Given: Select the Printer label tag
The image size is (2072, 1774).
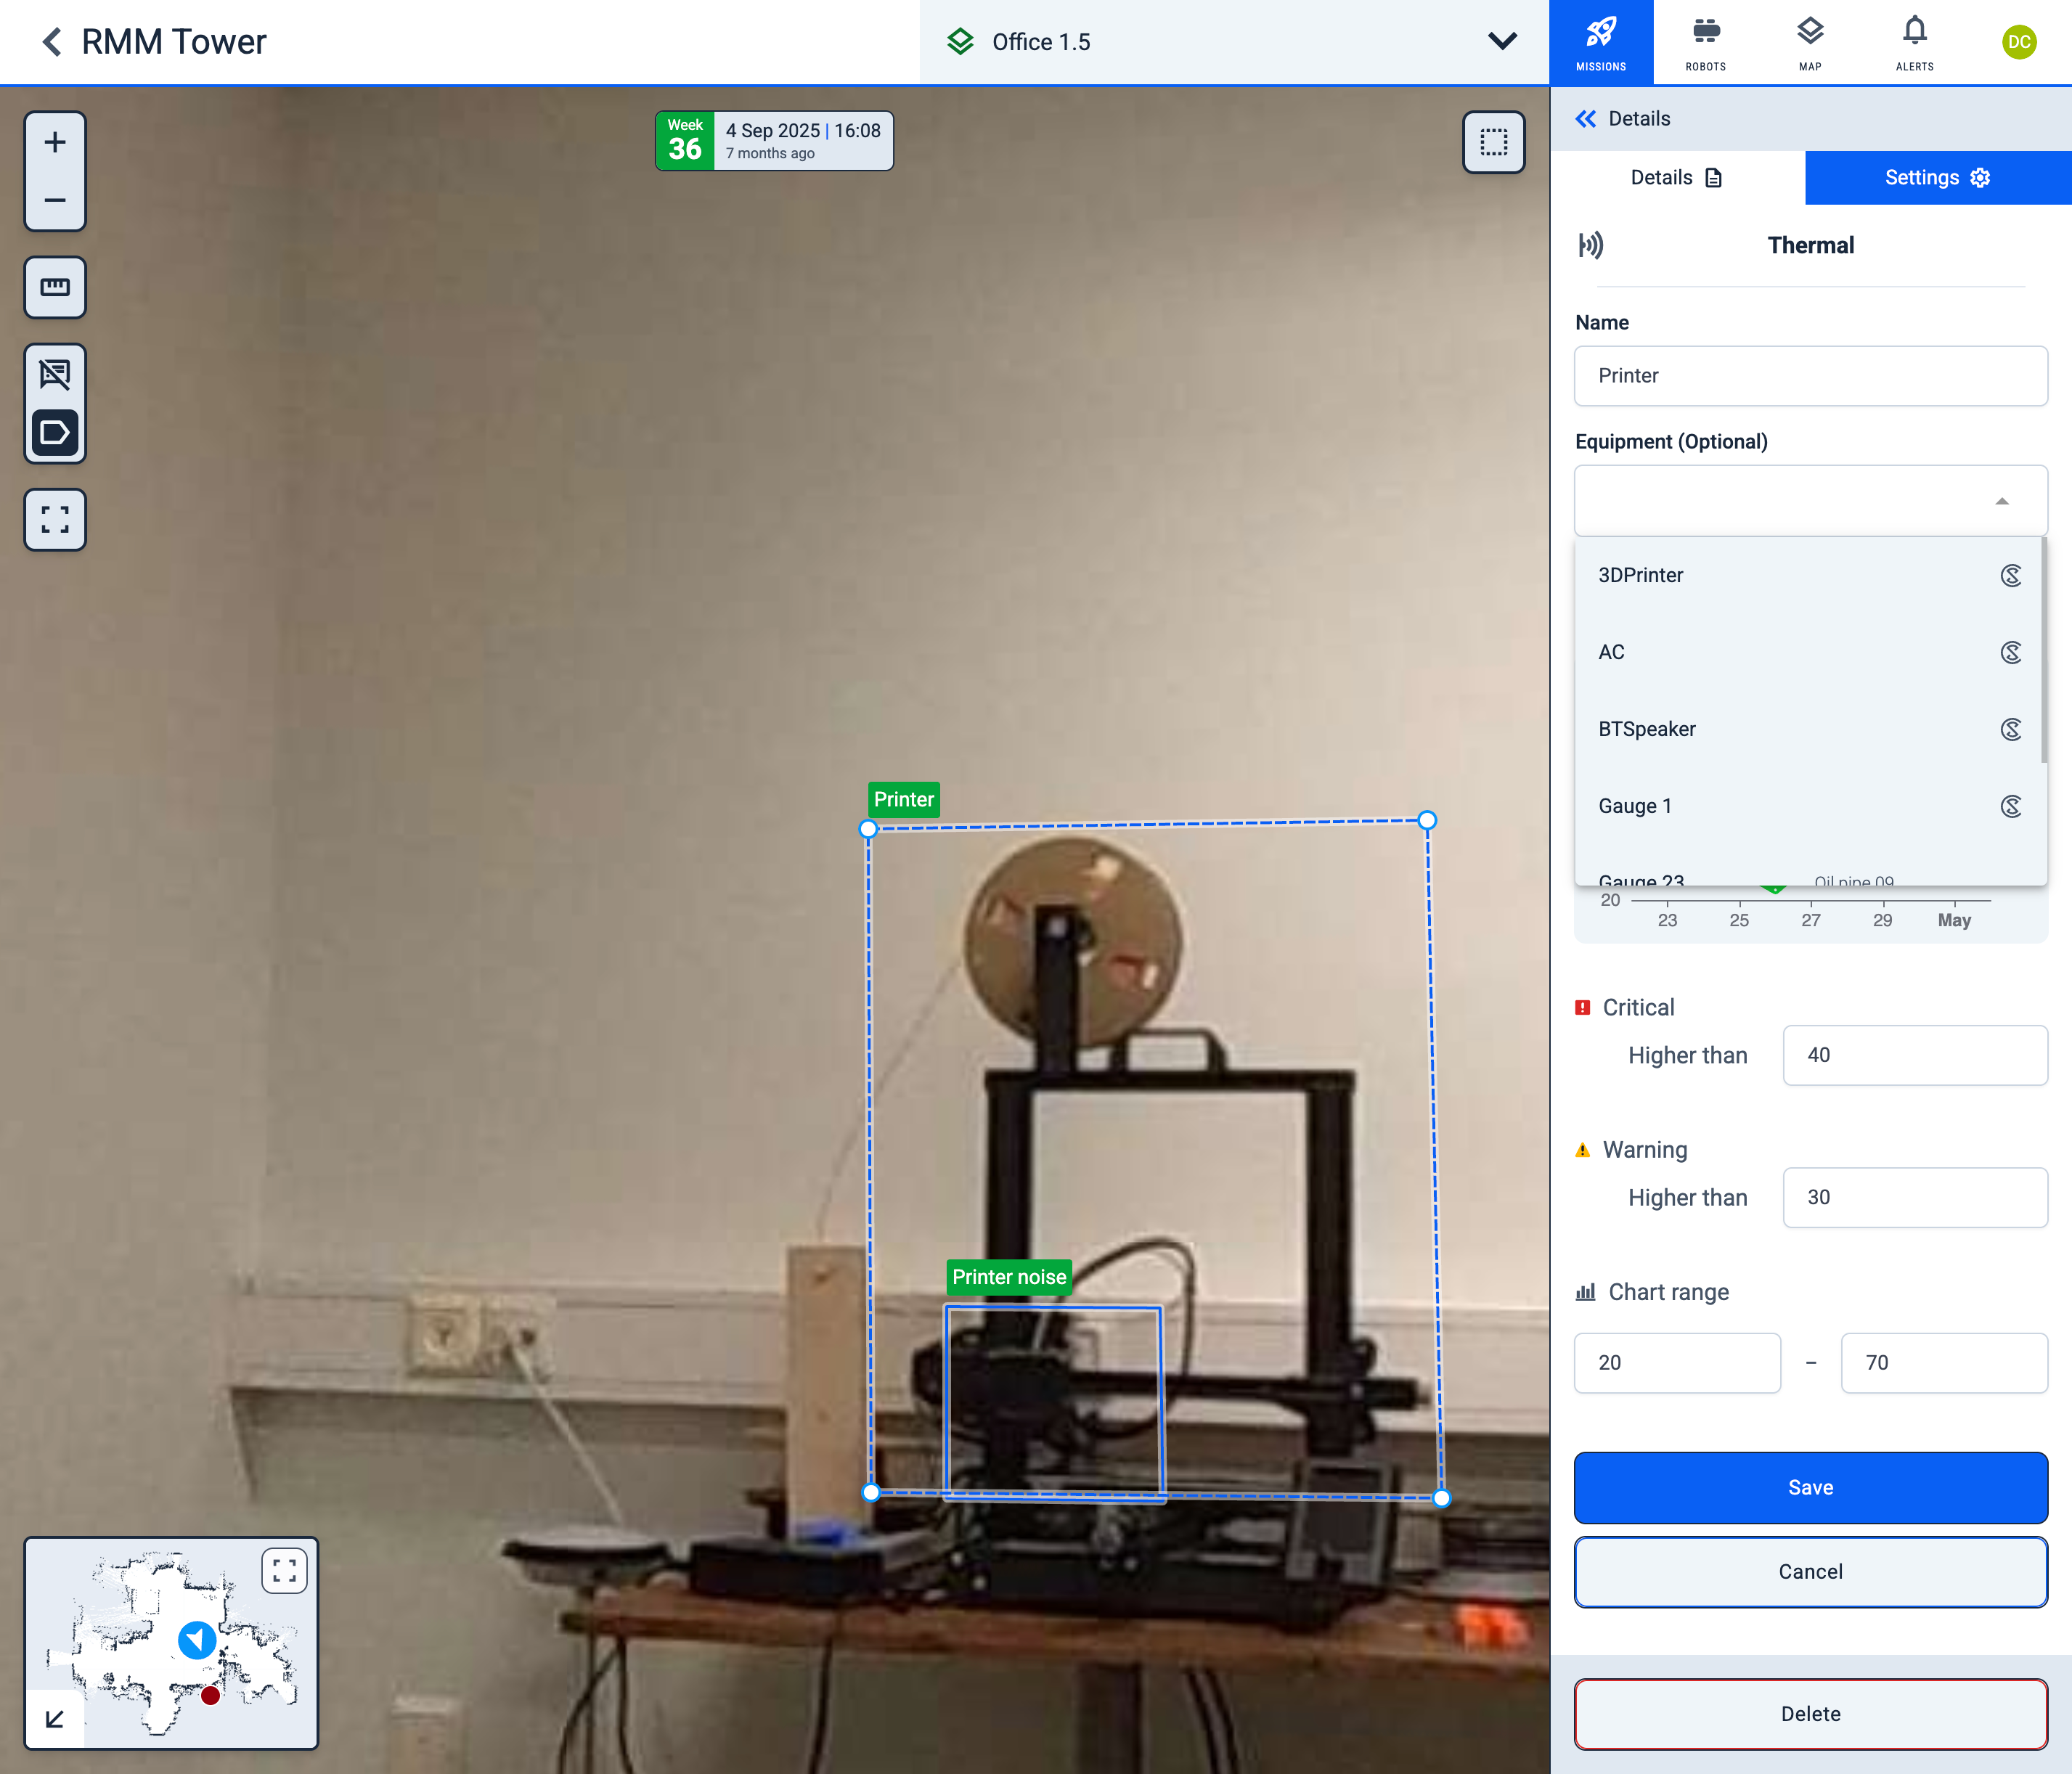Looking at the screenshot, I should 903,799.
